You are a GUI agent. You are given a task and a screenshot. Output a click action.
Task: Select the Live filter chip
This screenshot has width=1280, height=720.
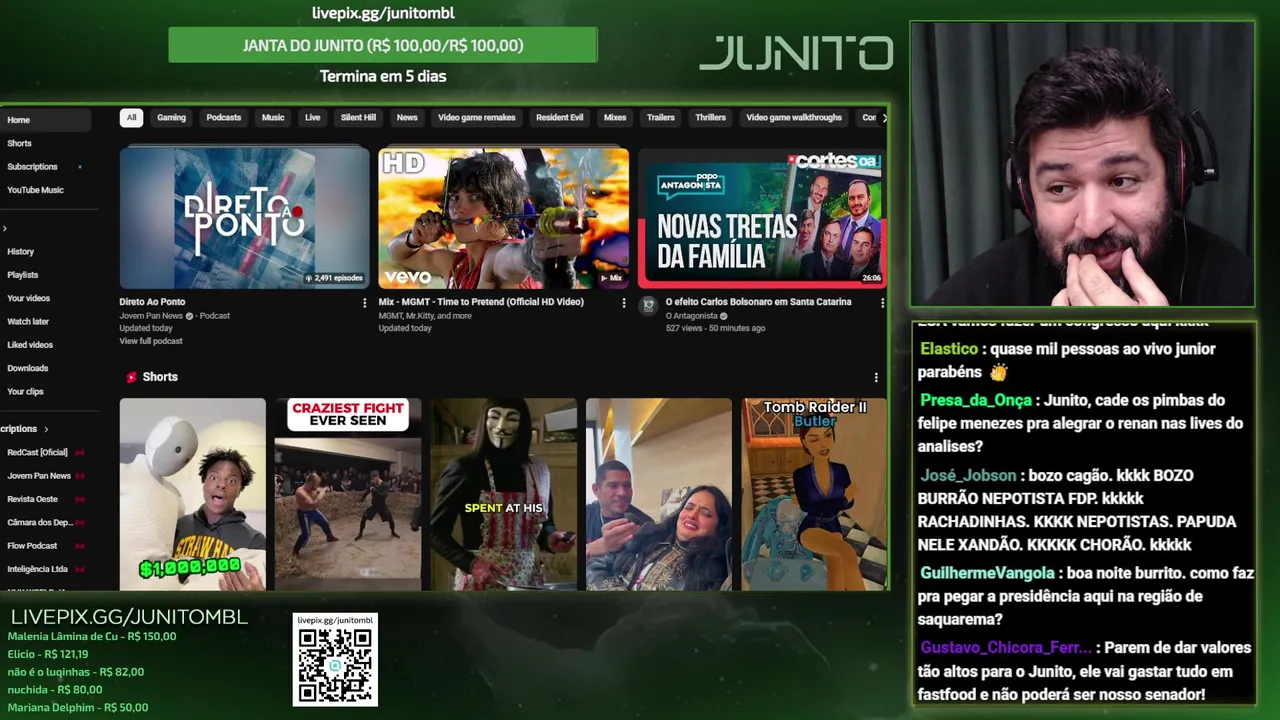point(312,118)
